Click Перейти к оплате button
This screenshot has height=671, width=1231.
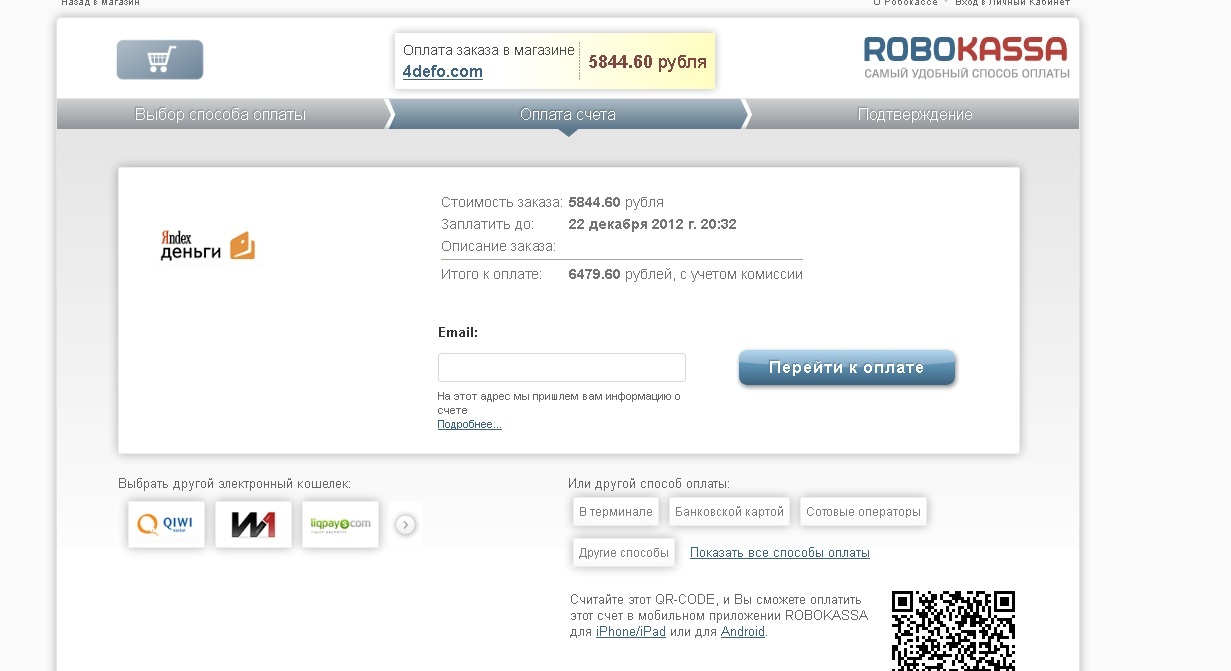pyautogui.click(x=847, y=367)
